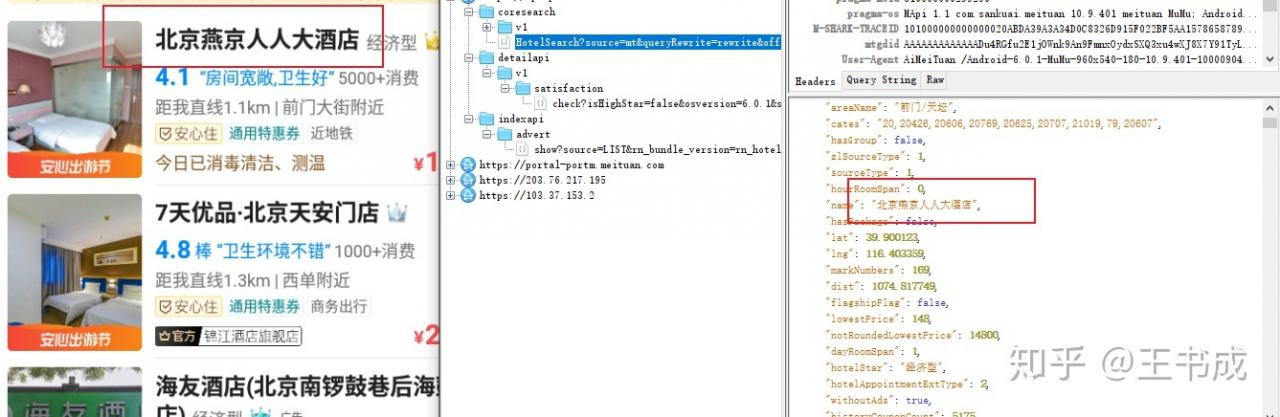Click the HotelSearch request file icon
Viewport: 1280px width, 417px height.
505,43
